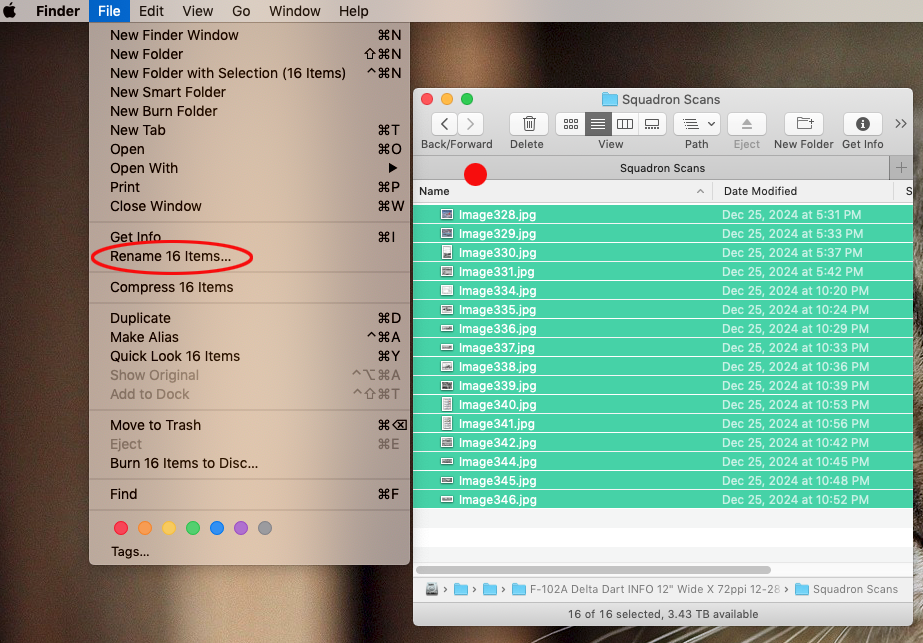This screenshot has height=643, width=923.
Task: Switch to list view
Action: click(x=598, y=124)
